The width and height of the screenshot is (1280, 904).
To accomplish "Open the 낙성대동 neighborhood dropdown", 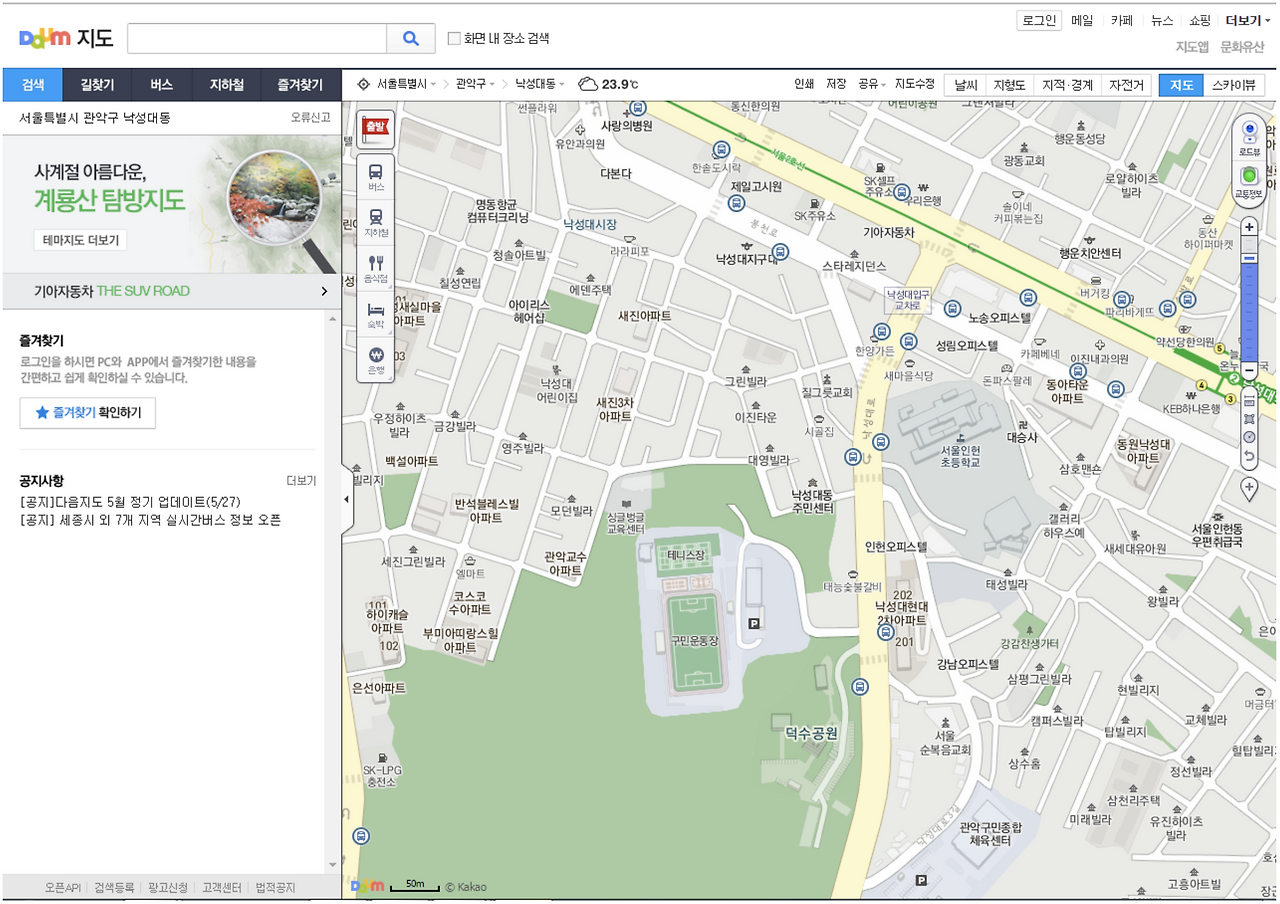I will [x=540, y=84].
